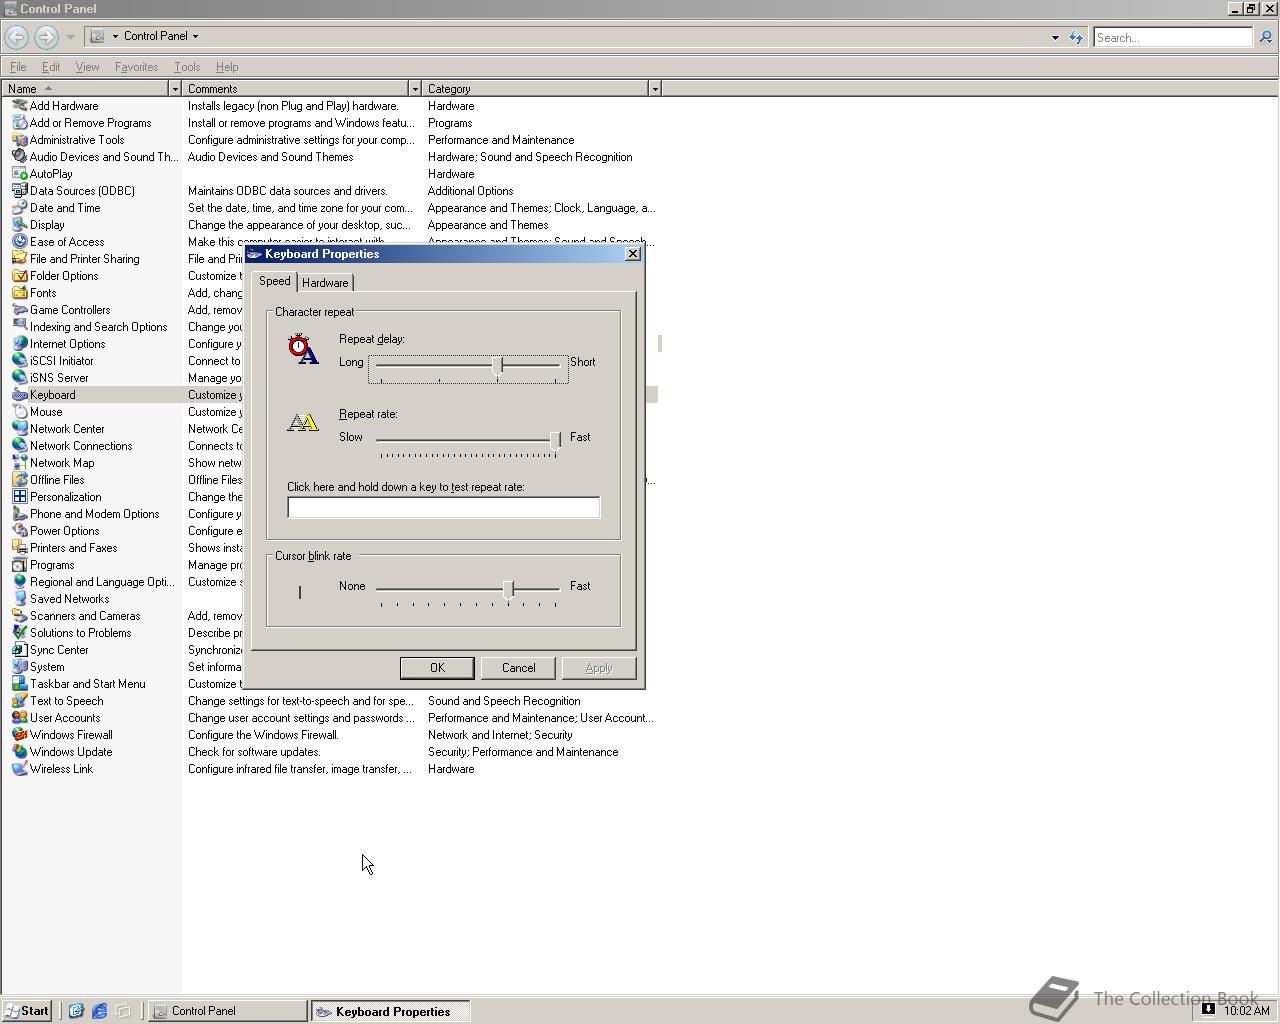Click the system tray clock
This screenshot has height=1024, width=1280.
[1246, 1011]
